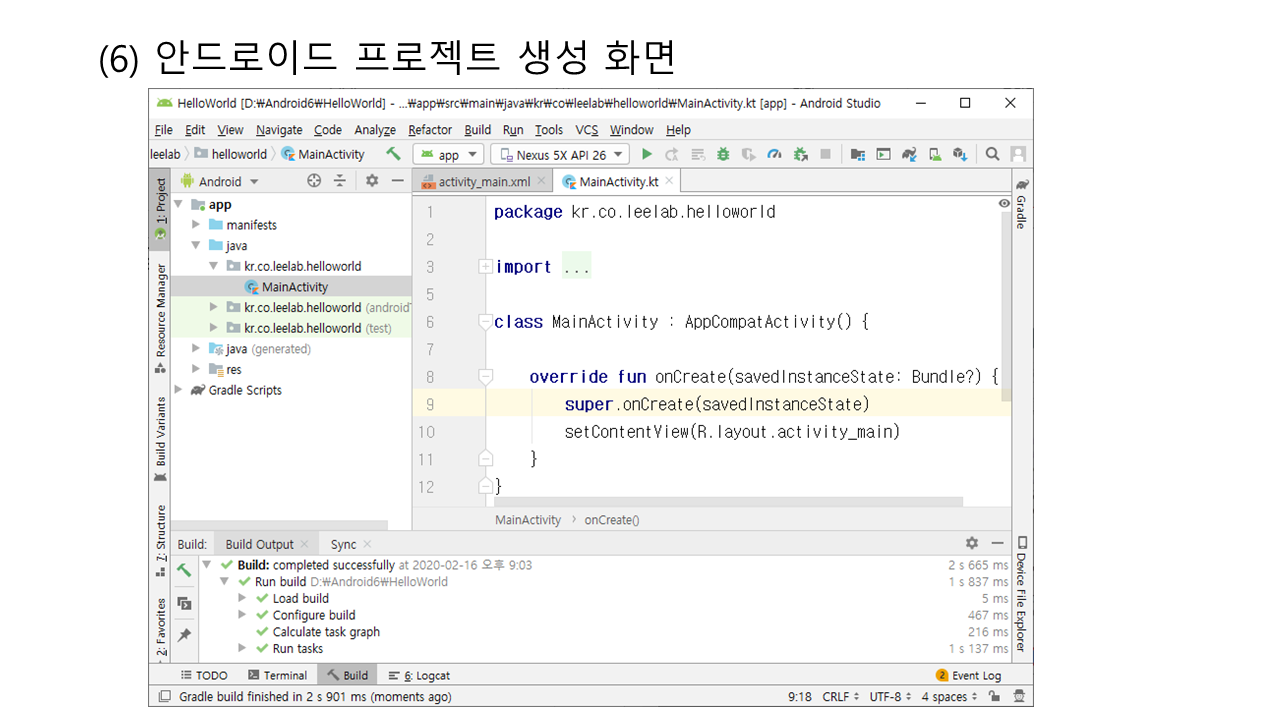This screenshot has width=1280, height=720.
Task: Toggle the import fold marker in editor
Action: [x=485, y=267]
